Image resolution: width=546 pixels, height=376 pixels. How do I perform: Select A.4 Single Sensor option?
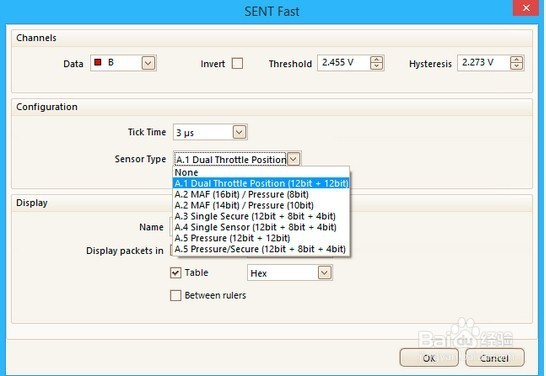click(261, 227)
